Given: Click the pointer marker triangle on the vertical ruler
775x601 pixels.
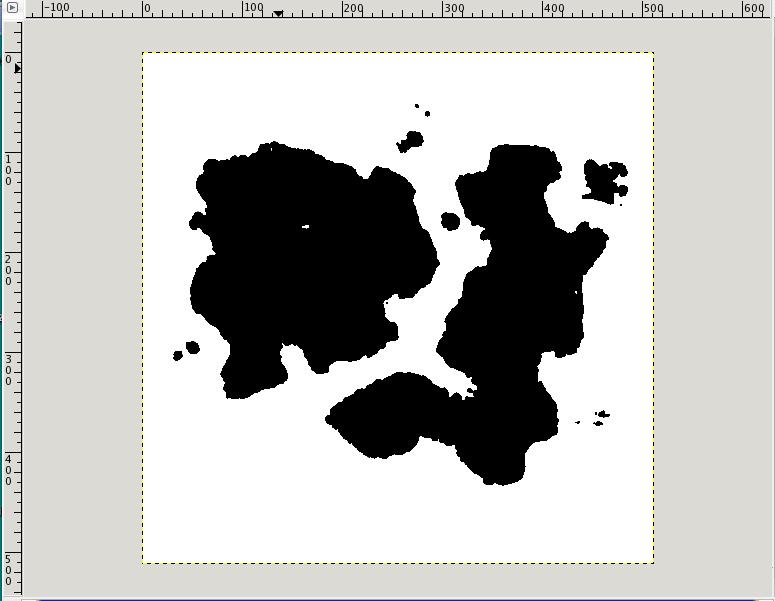Looking at the screenshot, I should pos(17,68).
